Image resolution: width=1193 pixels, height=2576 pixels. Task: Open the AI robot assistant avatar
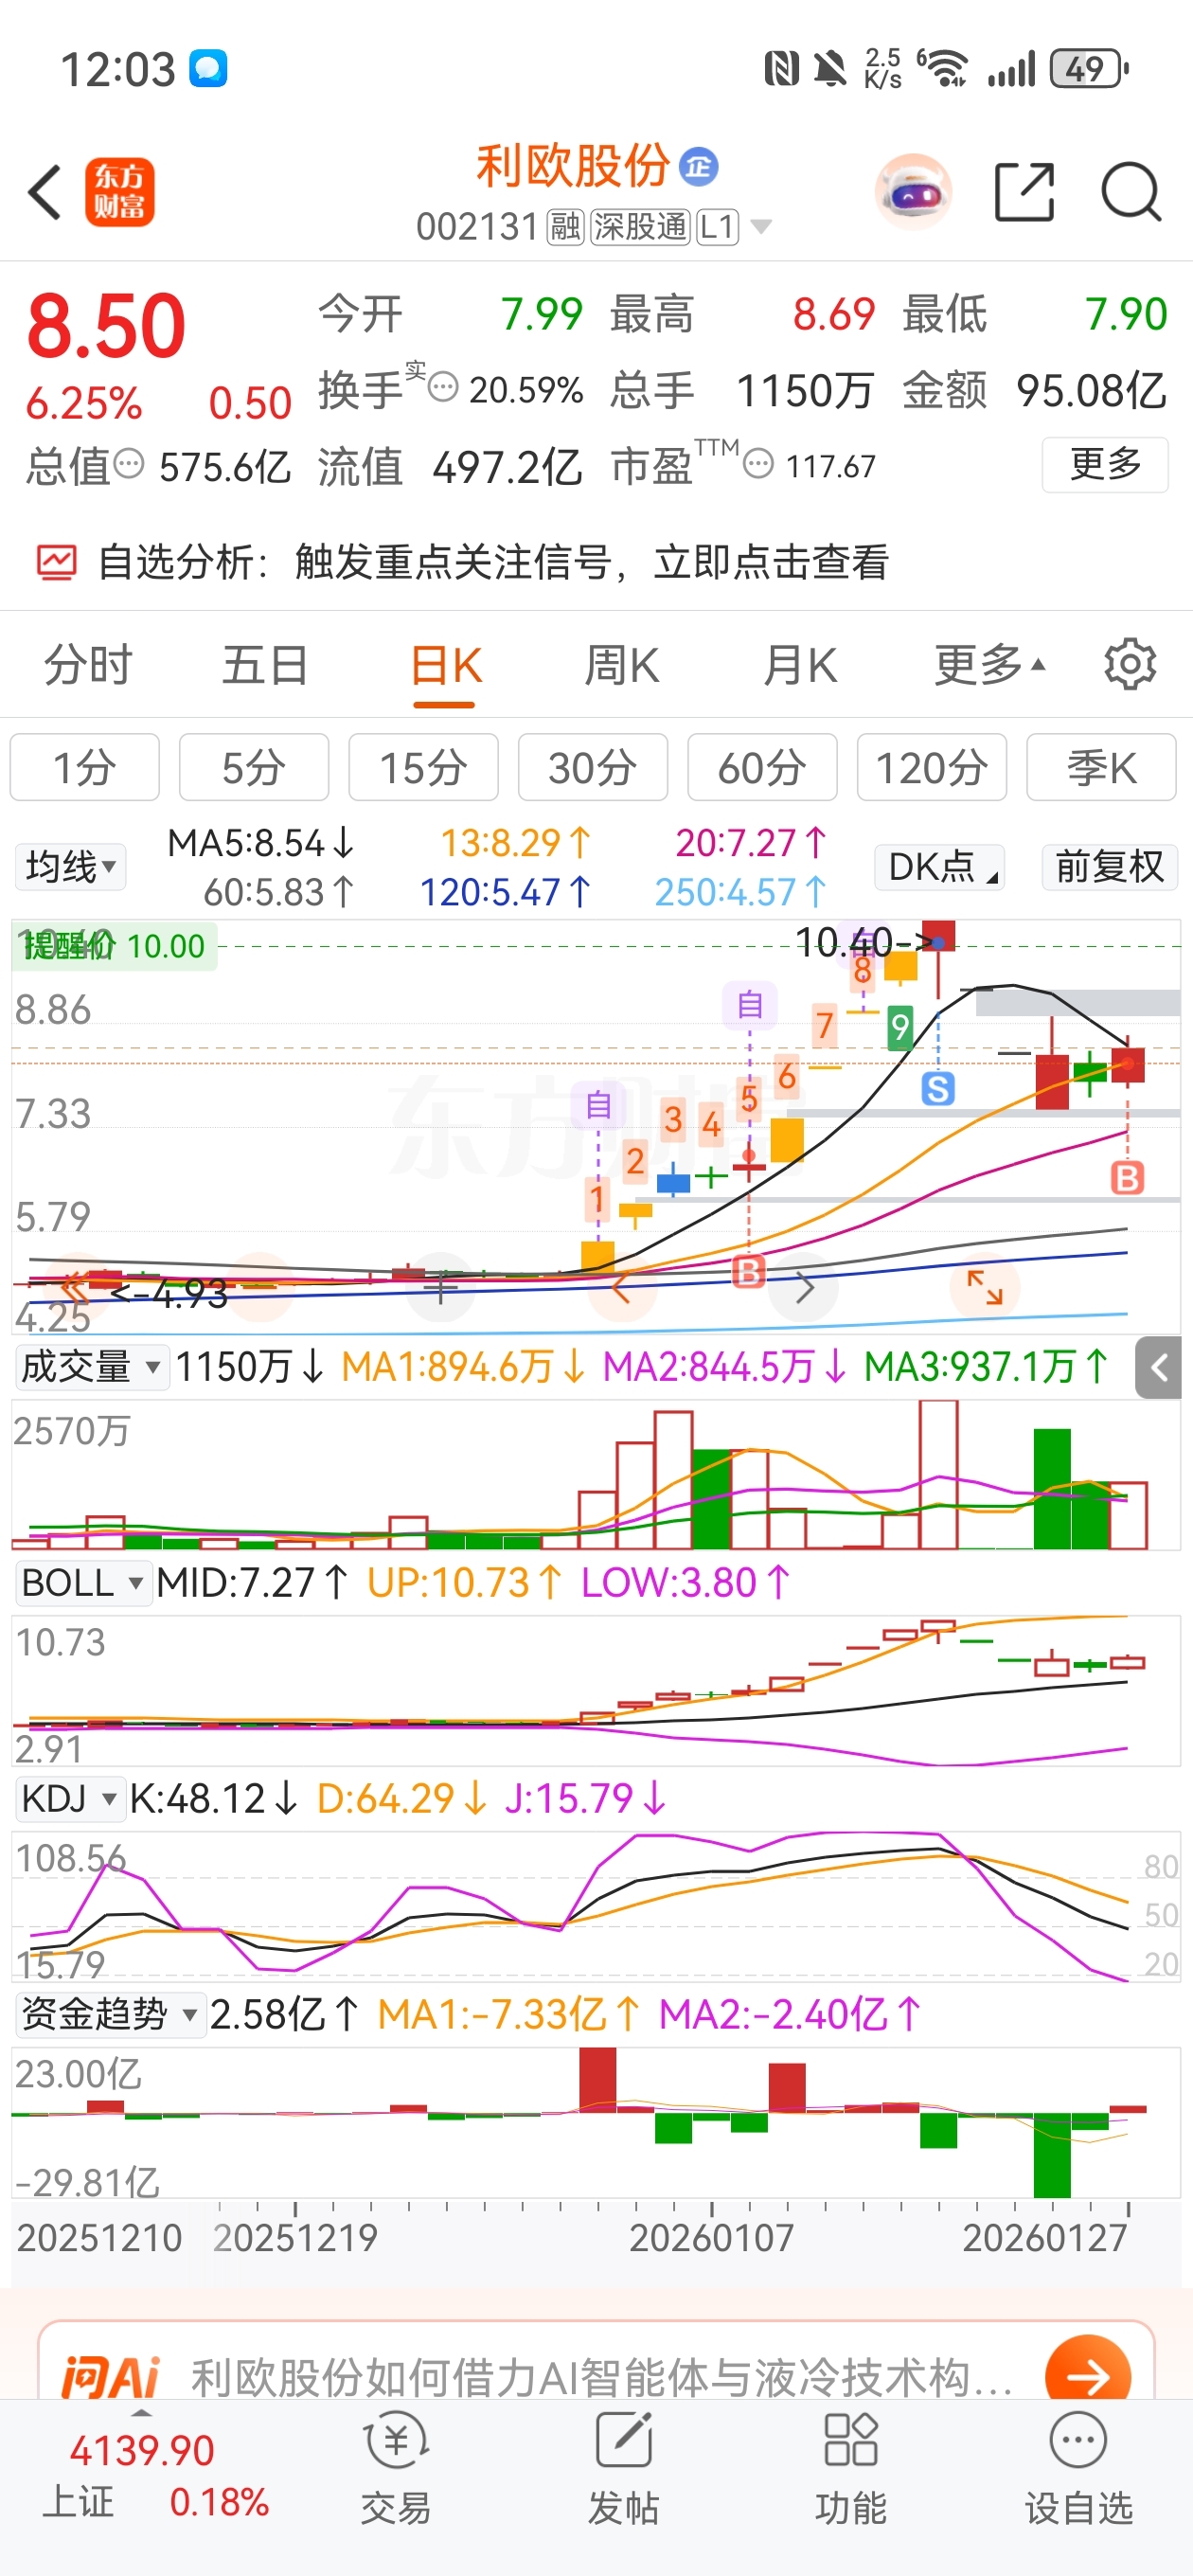click(912, 191)
